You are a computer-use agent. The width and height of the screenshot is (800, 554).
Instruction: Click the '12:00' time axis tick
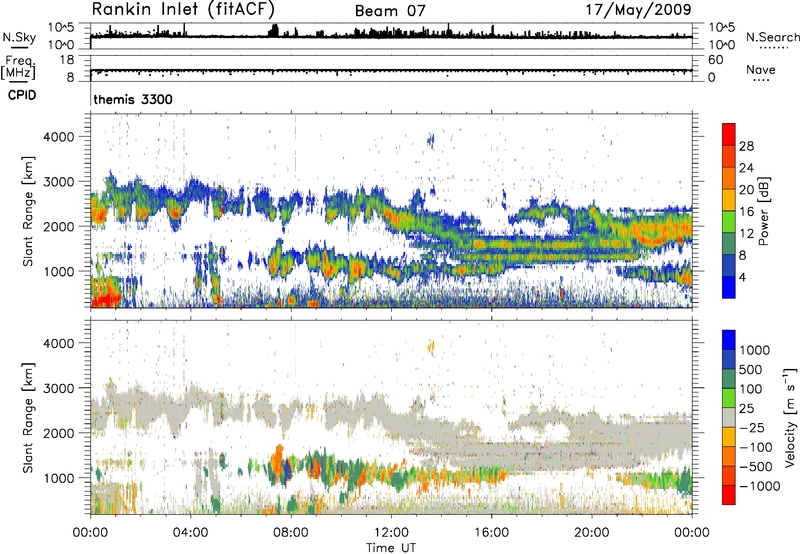[x=391, y=532]
